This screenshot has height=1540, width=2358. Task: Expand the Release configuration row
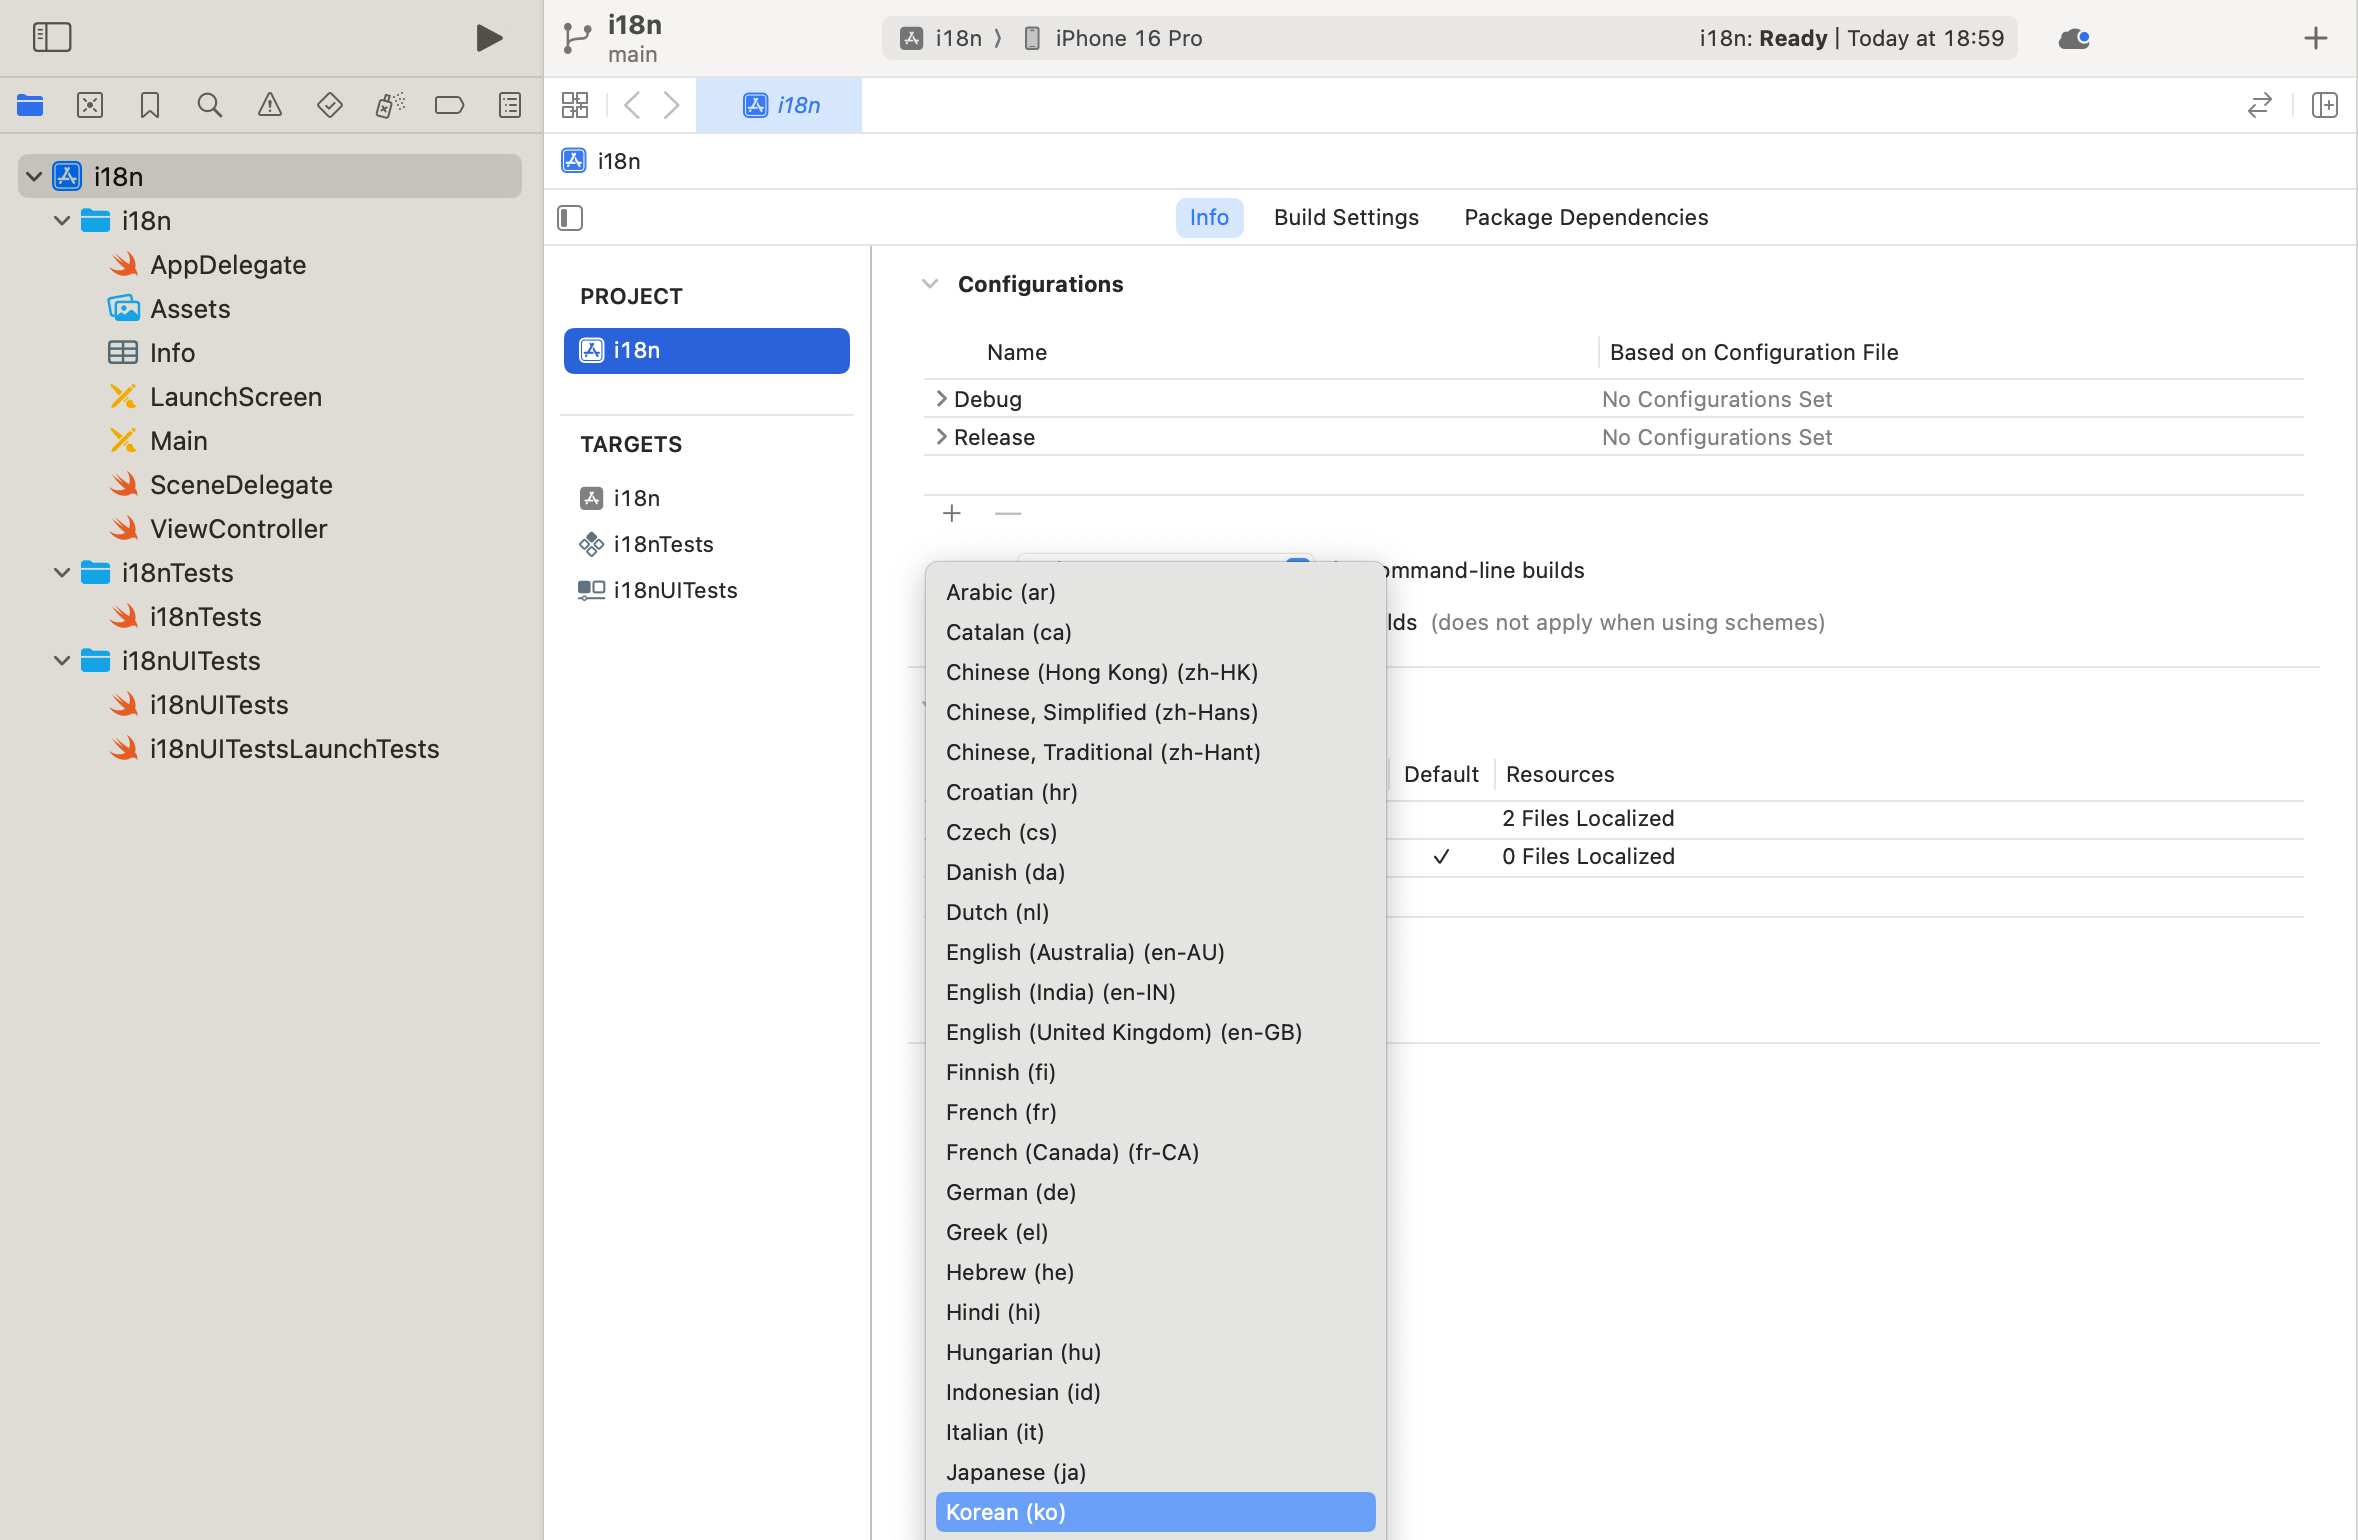[941, 437]
